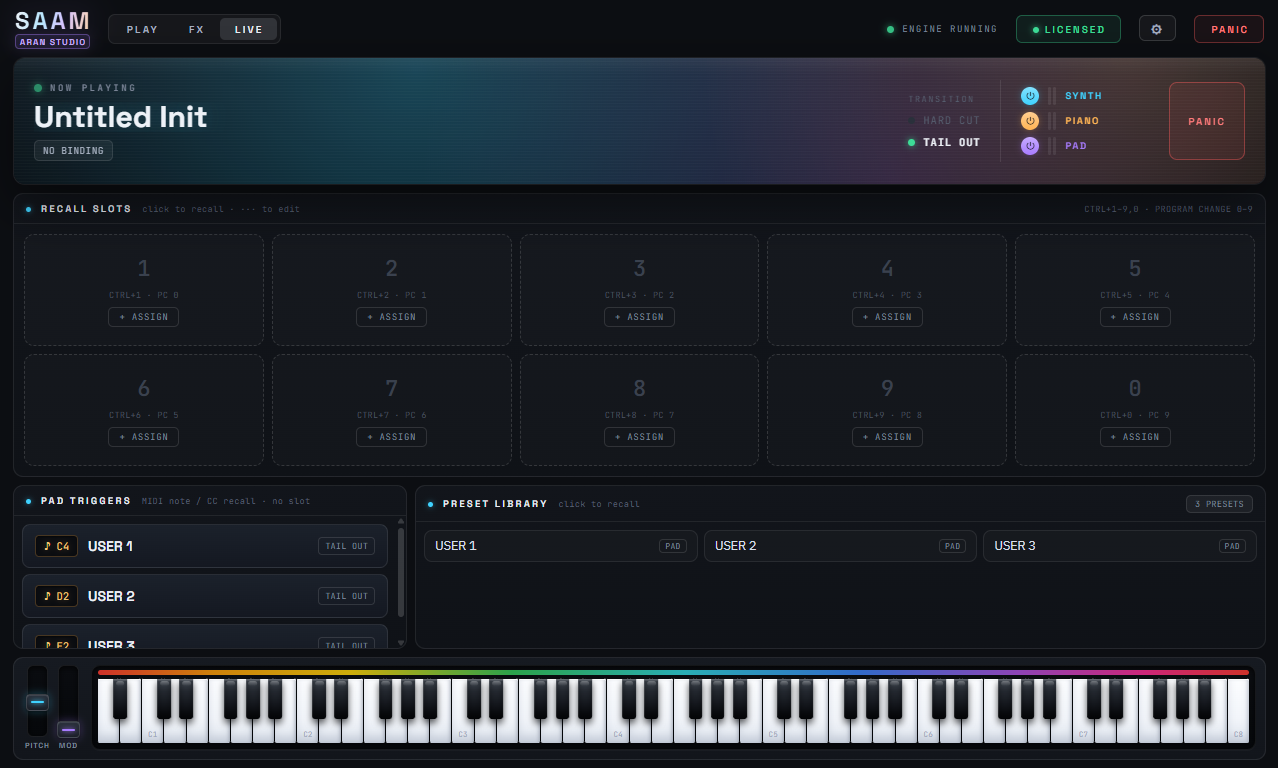
Task: Assign a preset to recall slot 4
Action: pos(887,317)
